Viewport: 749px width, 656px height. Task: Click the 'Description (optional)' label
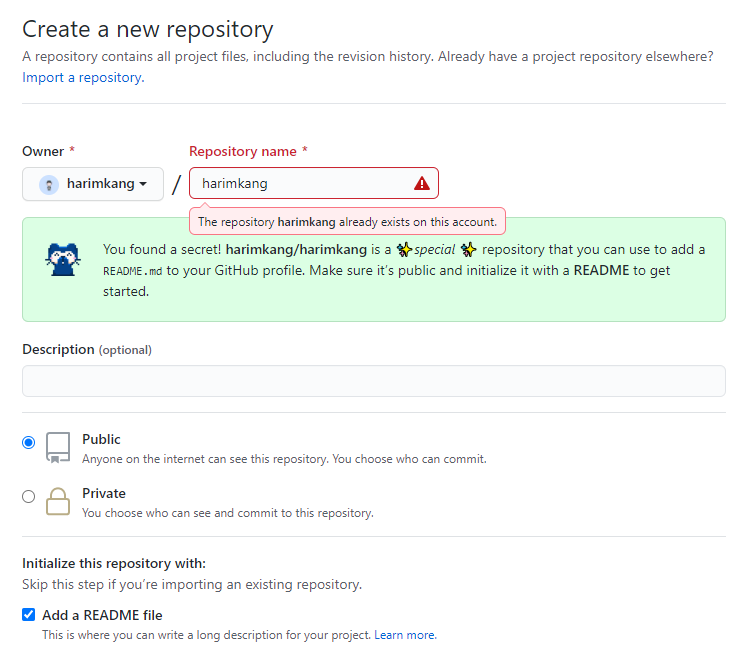coord(87,350)
